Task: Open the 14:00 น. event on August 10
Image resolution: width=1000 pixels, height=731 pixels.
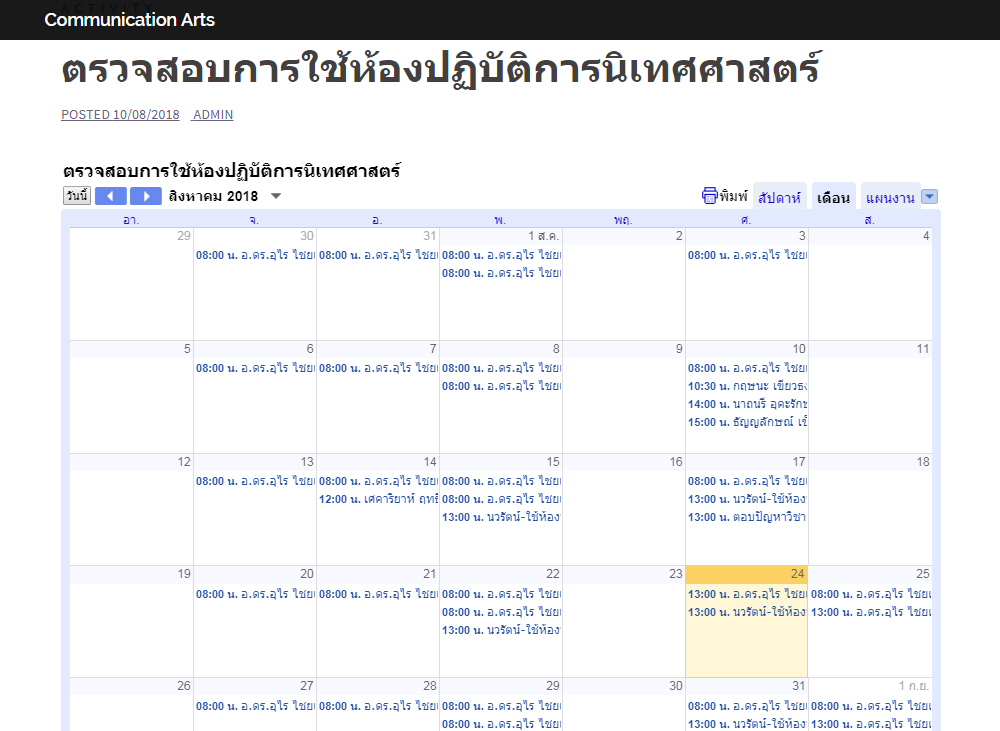Action: pos(747,404)
